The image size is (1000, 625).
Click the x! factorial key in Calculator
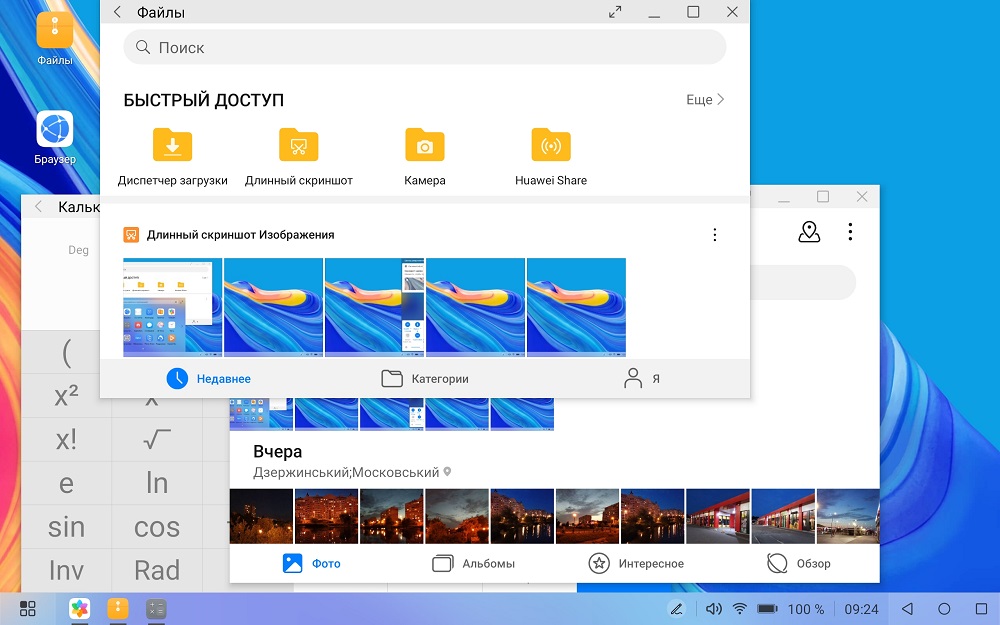tap(66, 439)
